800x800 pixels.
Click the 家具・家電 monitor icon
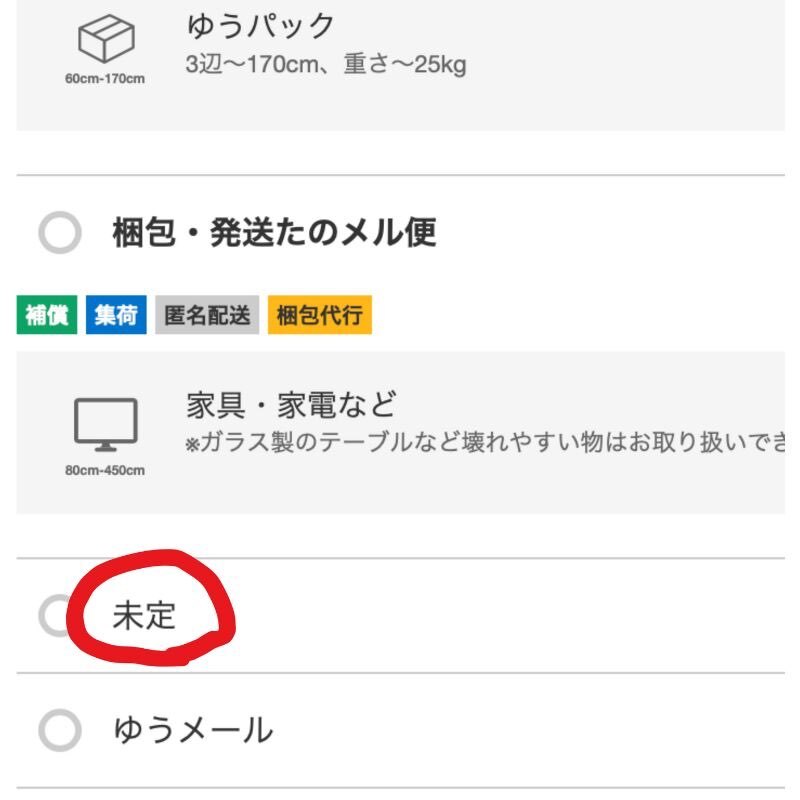click(105, 424)
